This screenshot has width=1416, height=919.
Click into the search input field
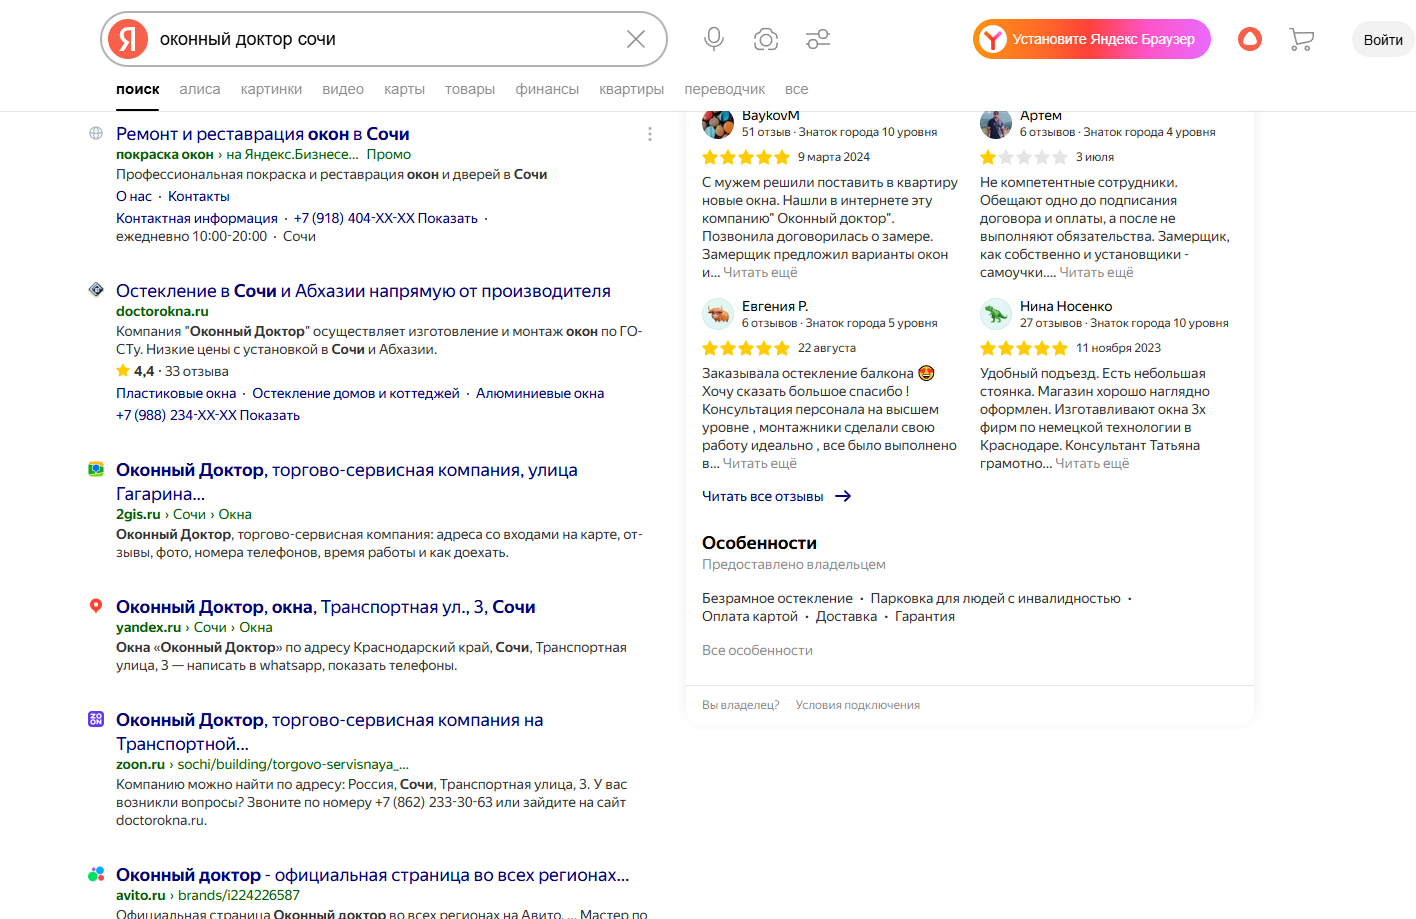pos(380,39)
